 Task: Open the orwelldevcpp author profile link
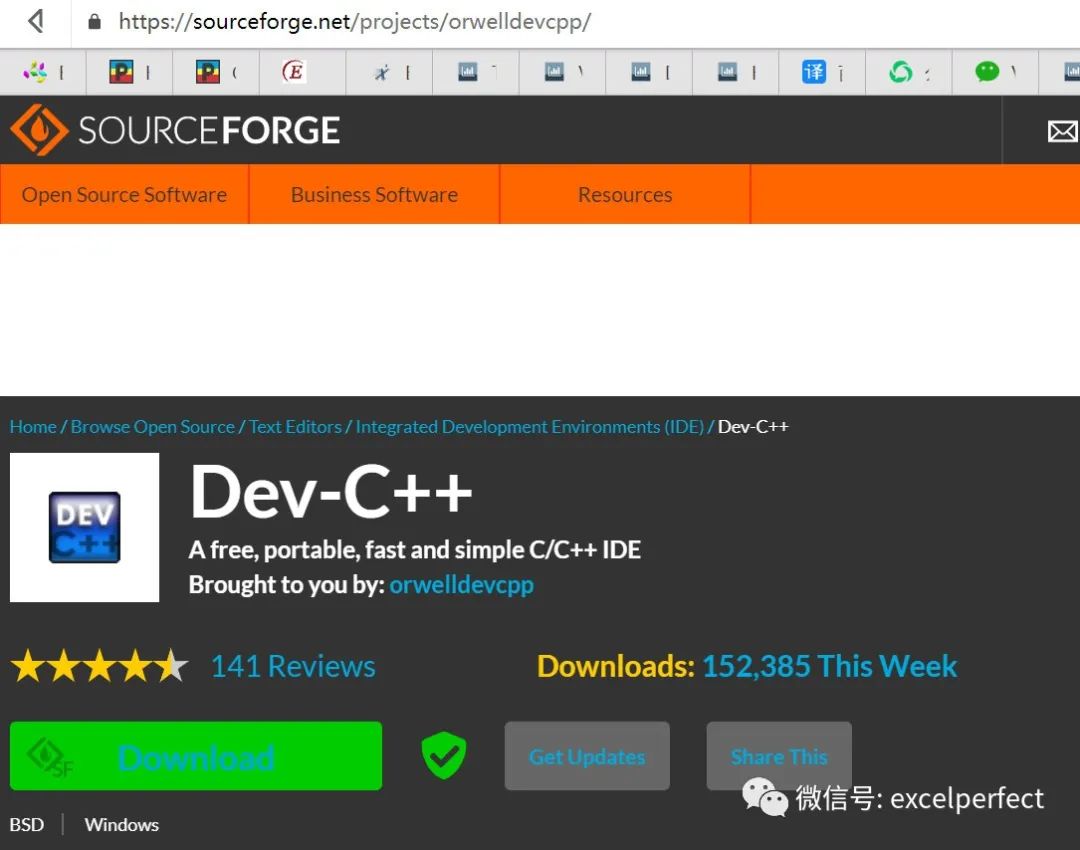tap(461, 584)
